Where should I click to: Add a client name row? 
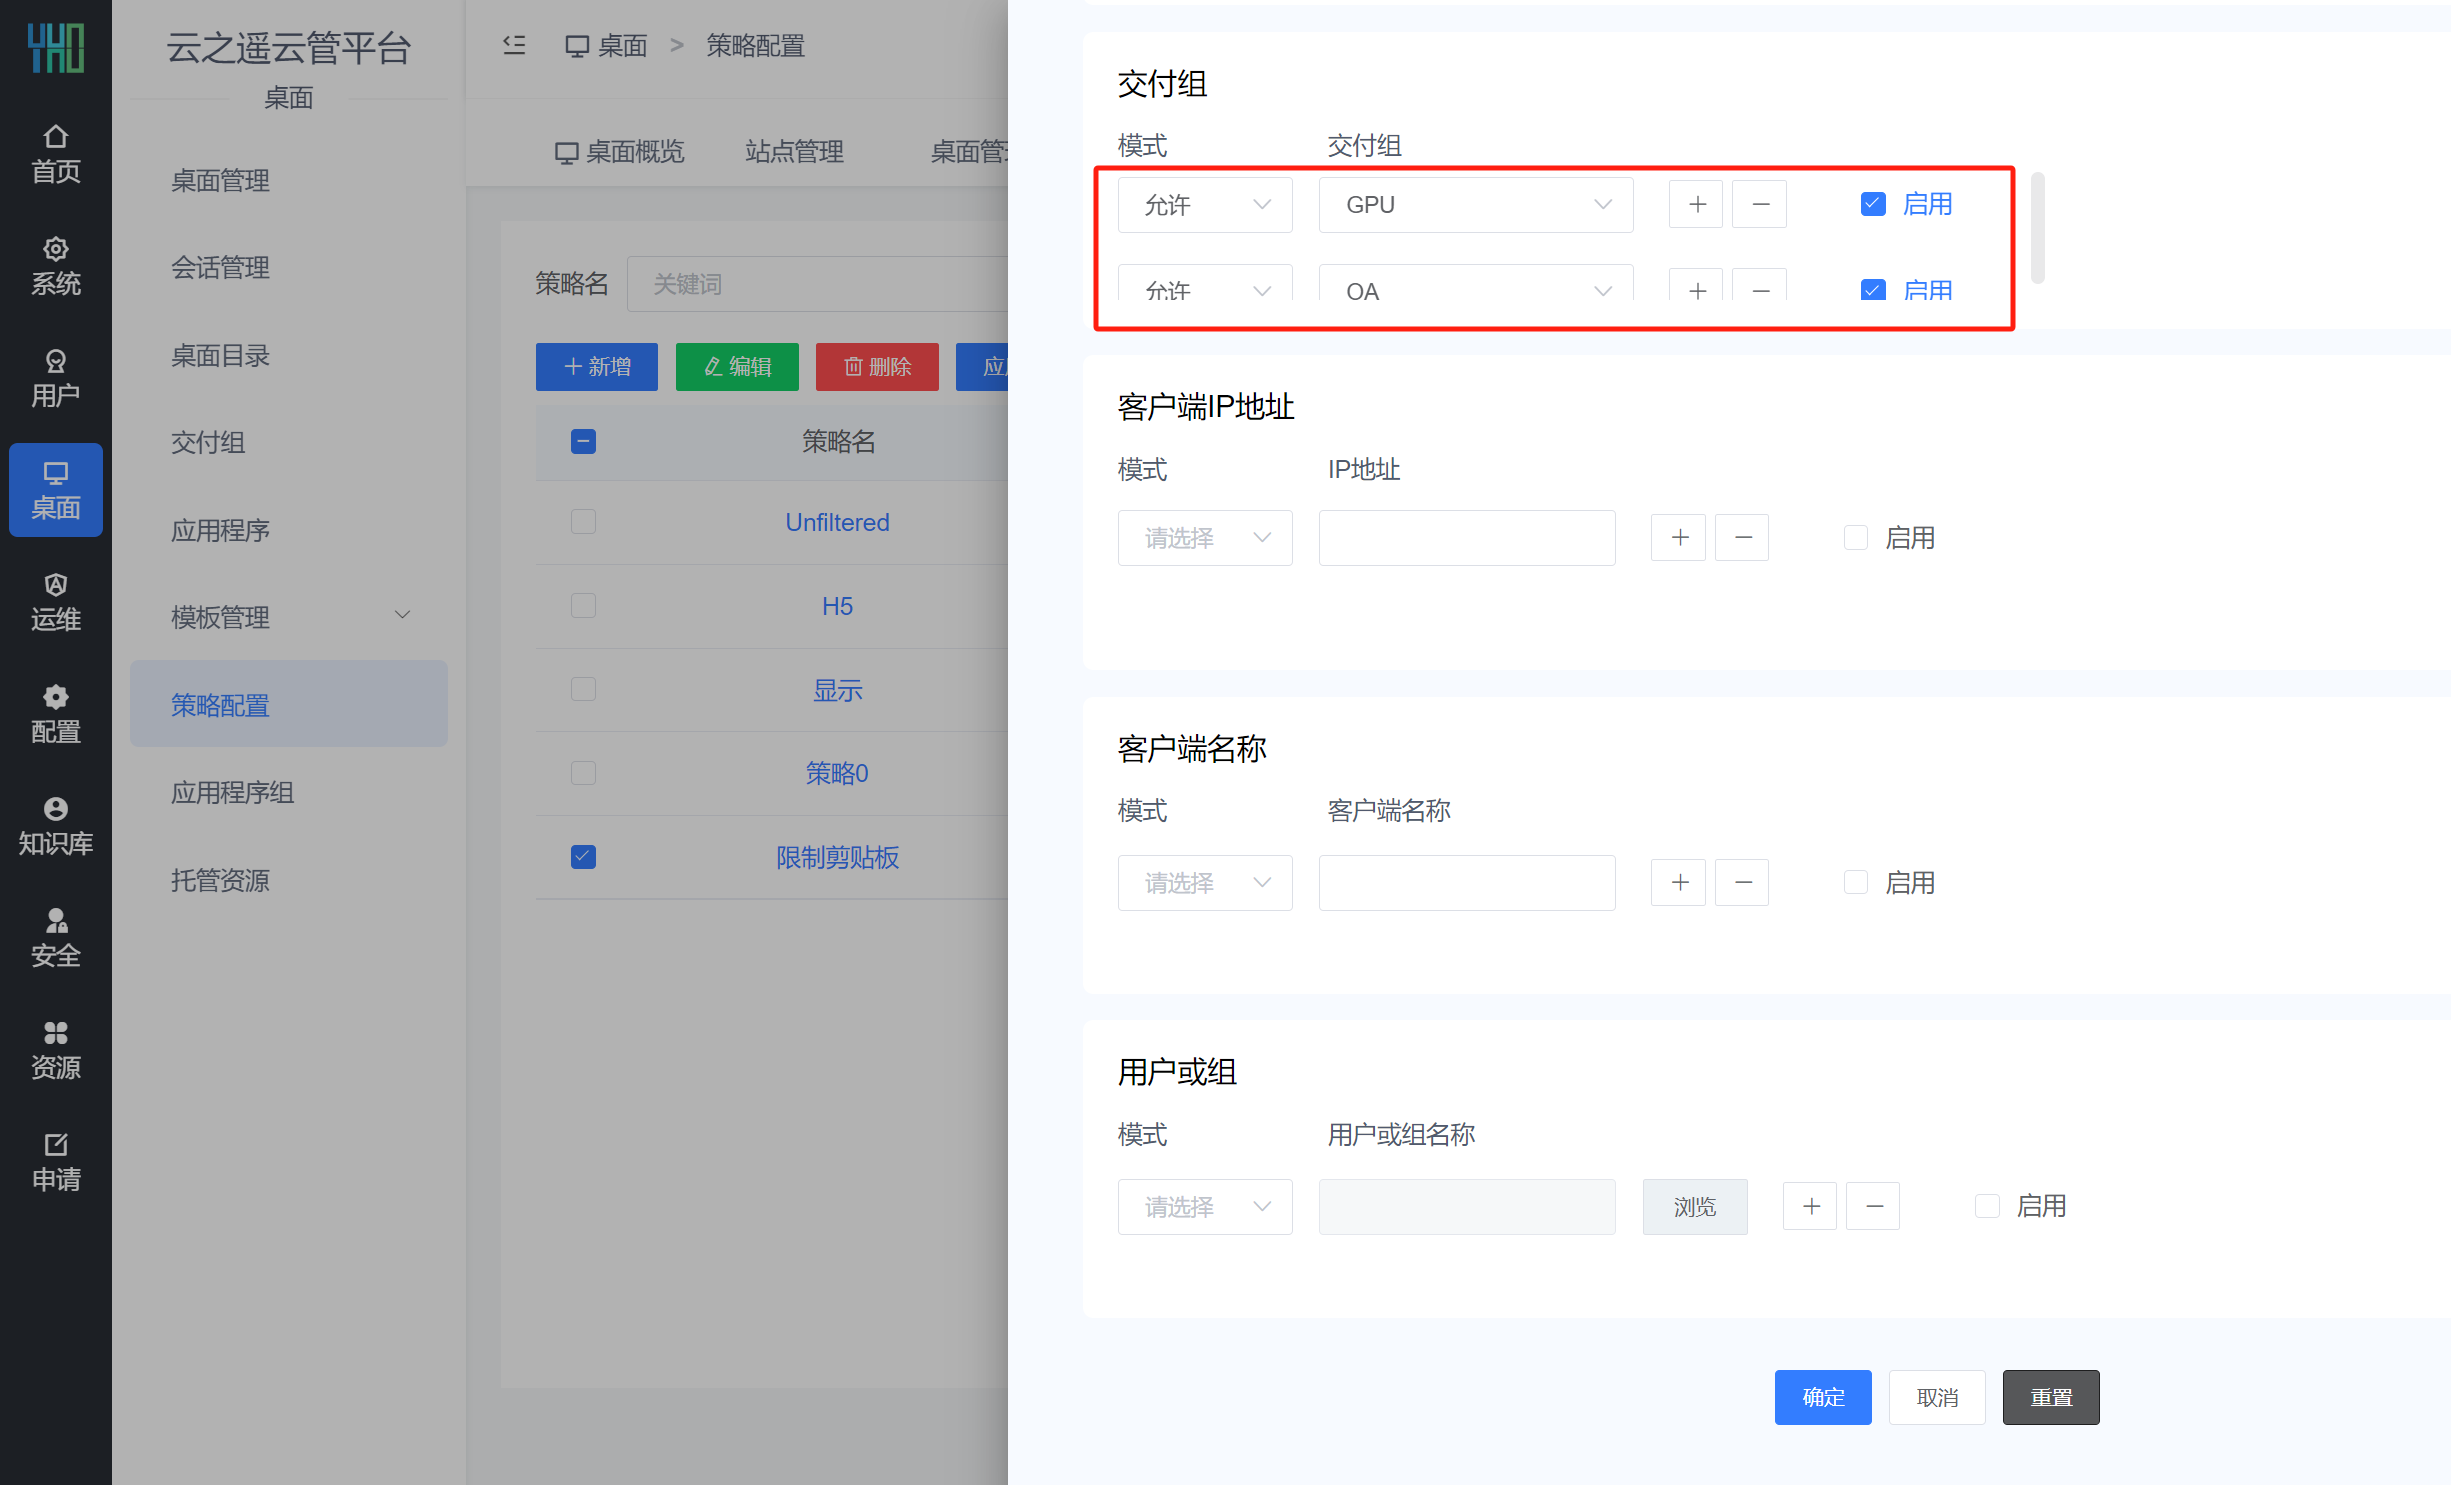pyautogui.click(x=1679, y=882)
